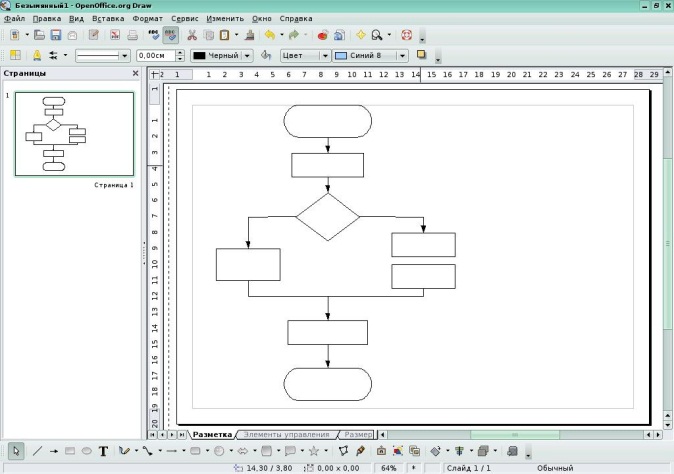Select the Line drawing tool
Viewport: 674px width, 474px height.
tap(37, 451)
